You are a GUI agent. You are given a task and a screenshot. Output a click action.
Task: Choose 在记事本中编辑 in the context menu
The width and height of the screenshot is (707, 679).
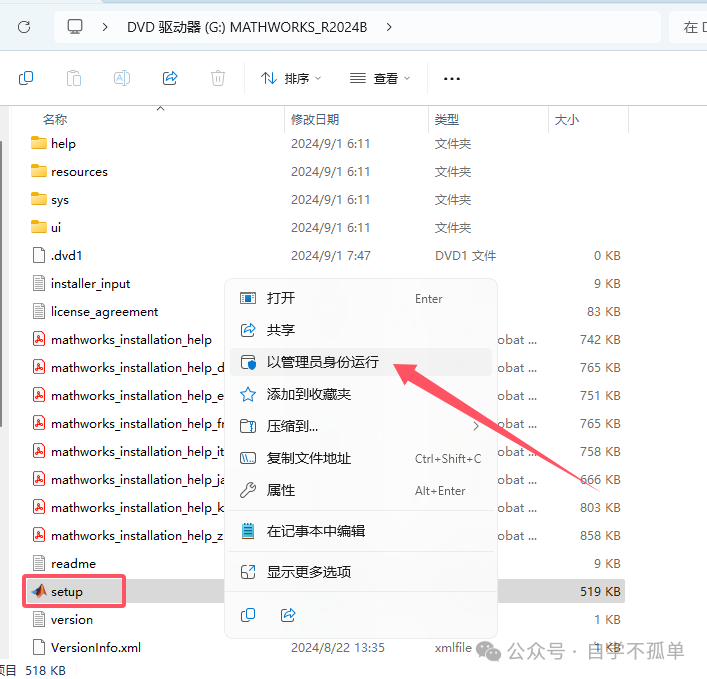click(361, 531)
